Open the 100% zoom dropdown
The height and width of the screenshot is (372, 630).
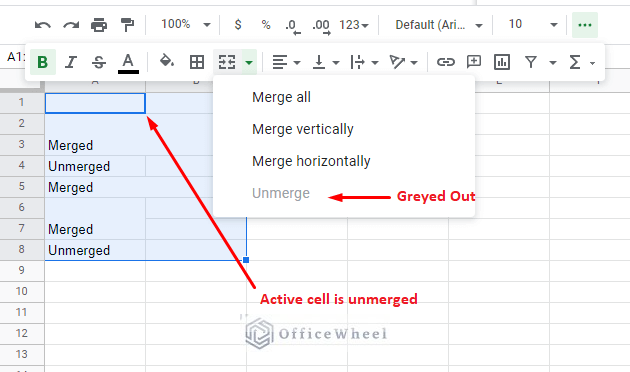pyautogui.click(x=186, y=25)
